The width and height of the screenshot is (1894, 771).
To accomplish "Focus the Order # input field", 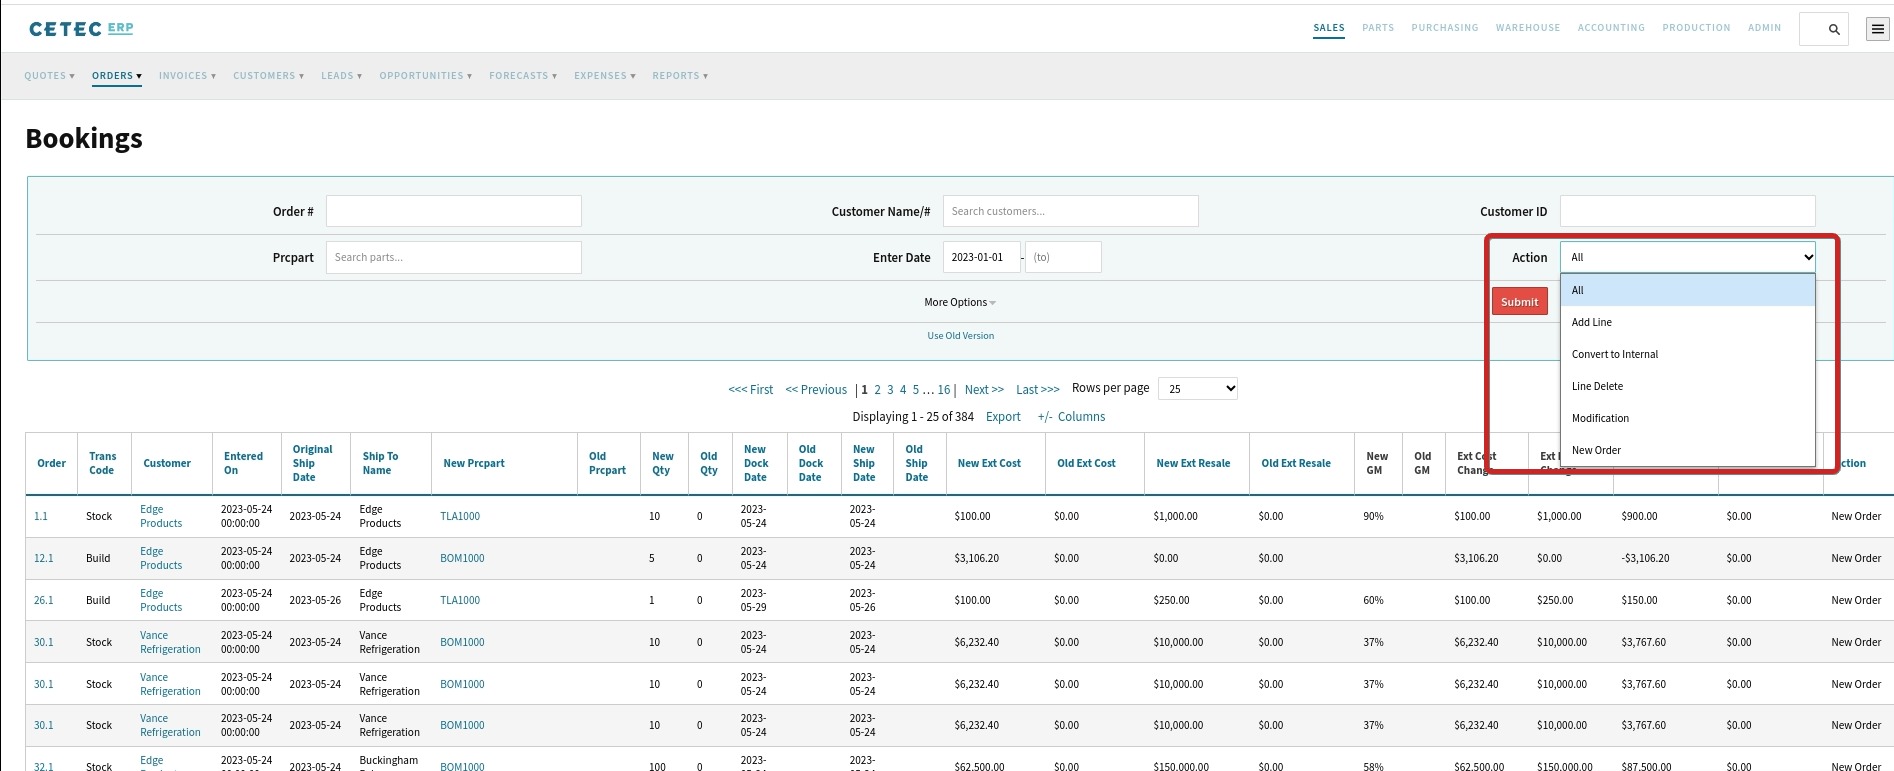I will click(x=454, y=211).
